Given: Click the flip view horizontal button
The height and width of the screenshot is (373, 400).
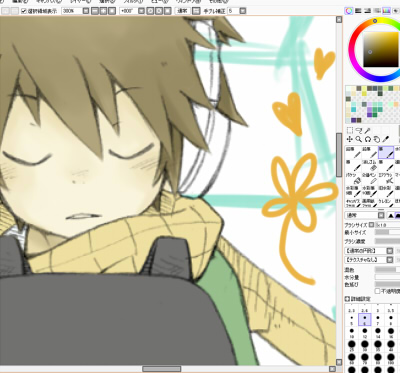Looking at the screenshot, I should [197, 11].
